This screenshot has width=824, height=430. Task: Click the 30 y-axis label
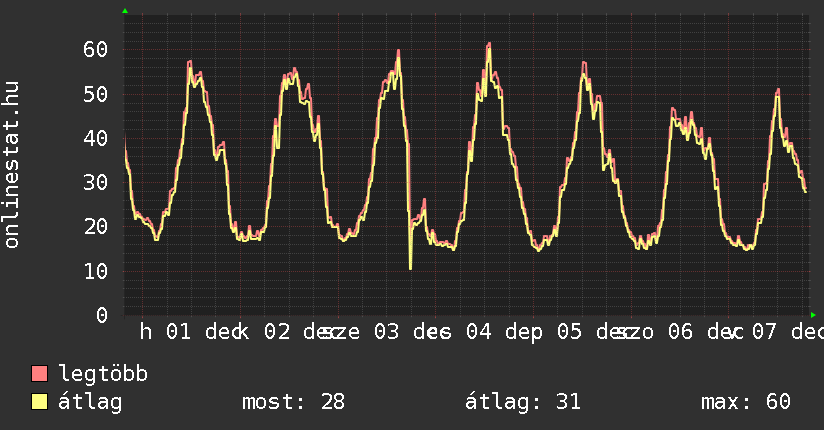click(95, 182)
